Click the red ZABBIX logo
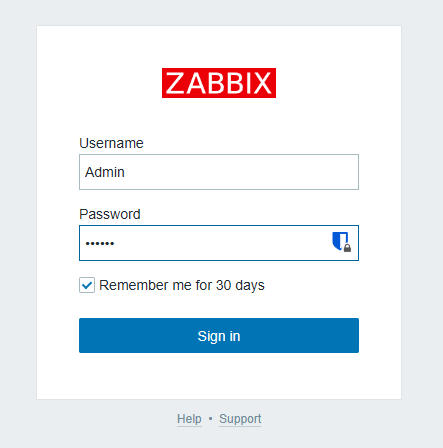 coord(219,83)
